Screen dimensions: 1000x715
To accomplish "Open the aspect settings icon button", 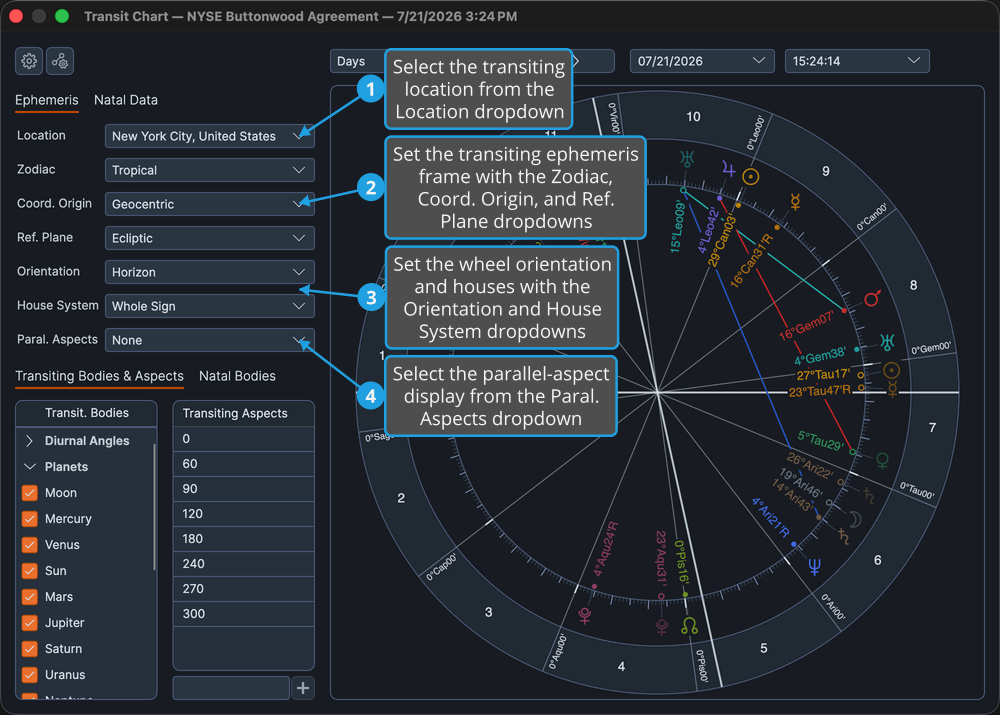I will [x=60, y=61].
